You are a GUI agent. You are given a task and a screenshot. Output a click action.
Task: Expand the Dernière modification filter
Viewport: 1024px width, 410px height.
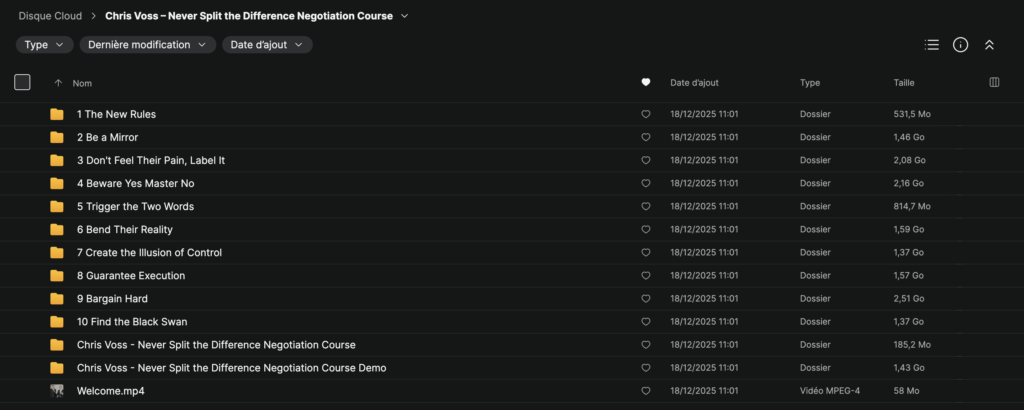[x=147, y=45]
